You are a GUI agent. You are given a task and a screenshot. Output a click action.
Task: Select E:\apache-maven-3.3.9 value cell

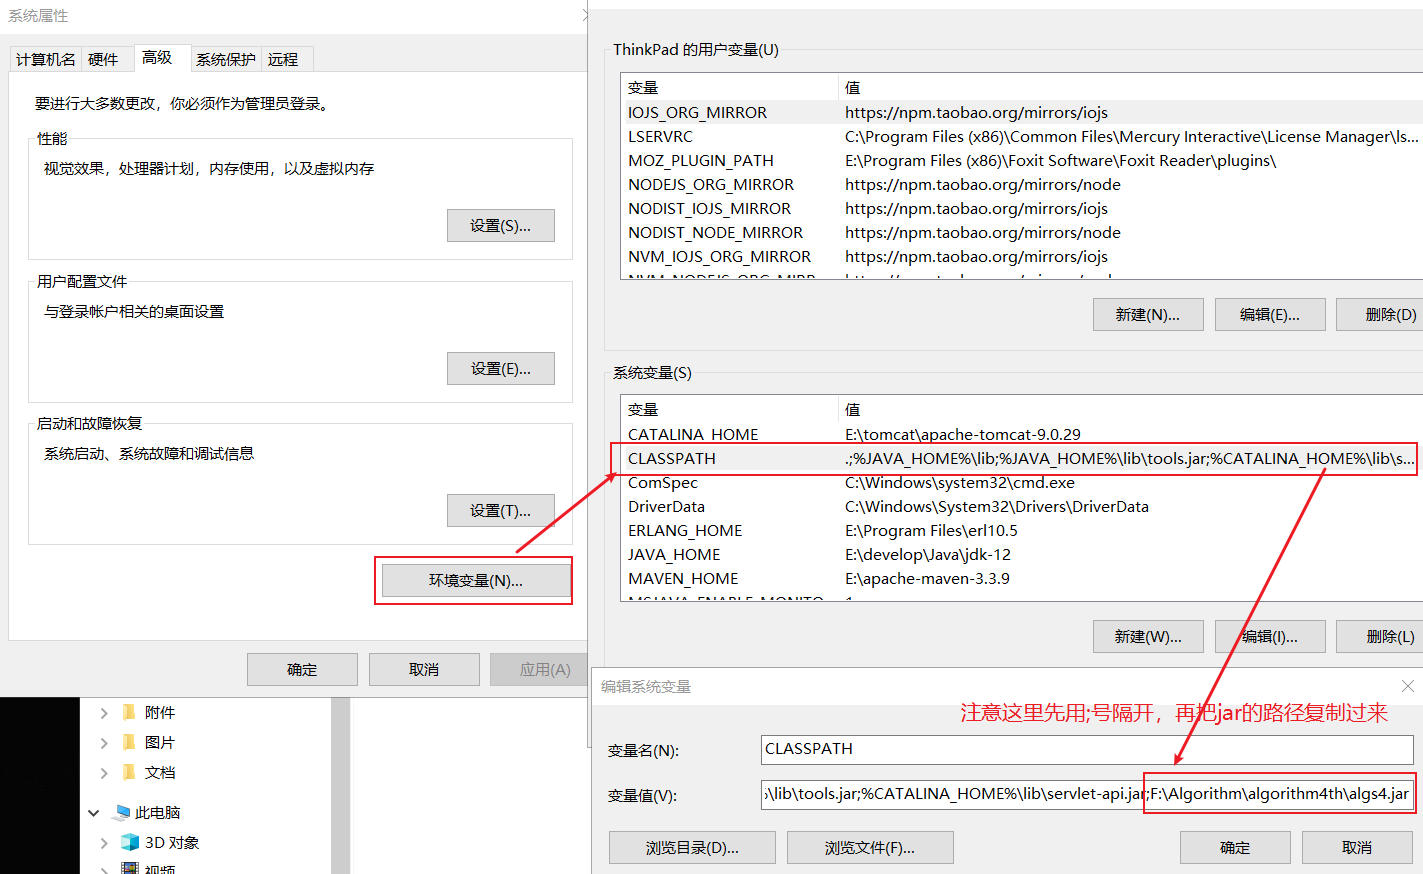click(x=927, y=578)
